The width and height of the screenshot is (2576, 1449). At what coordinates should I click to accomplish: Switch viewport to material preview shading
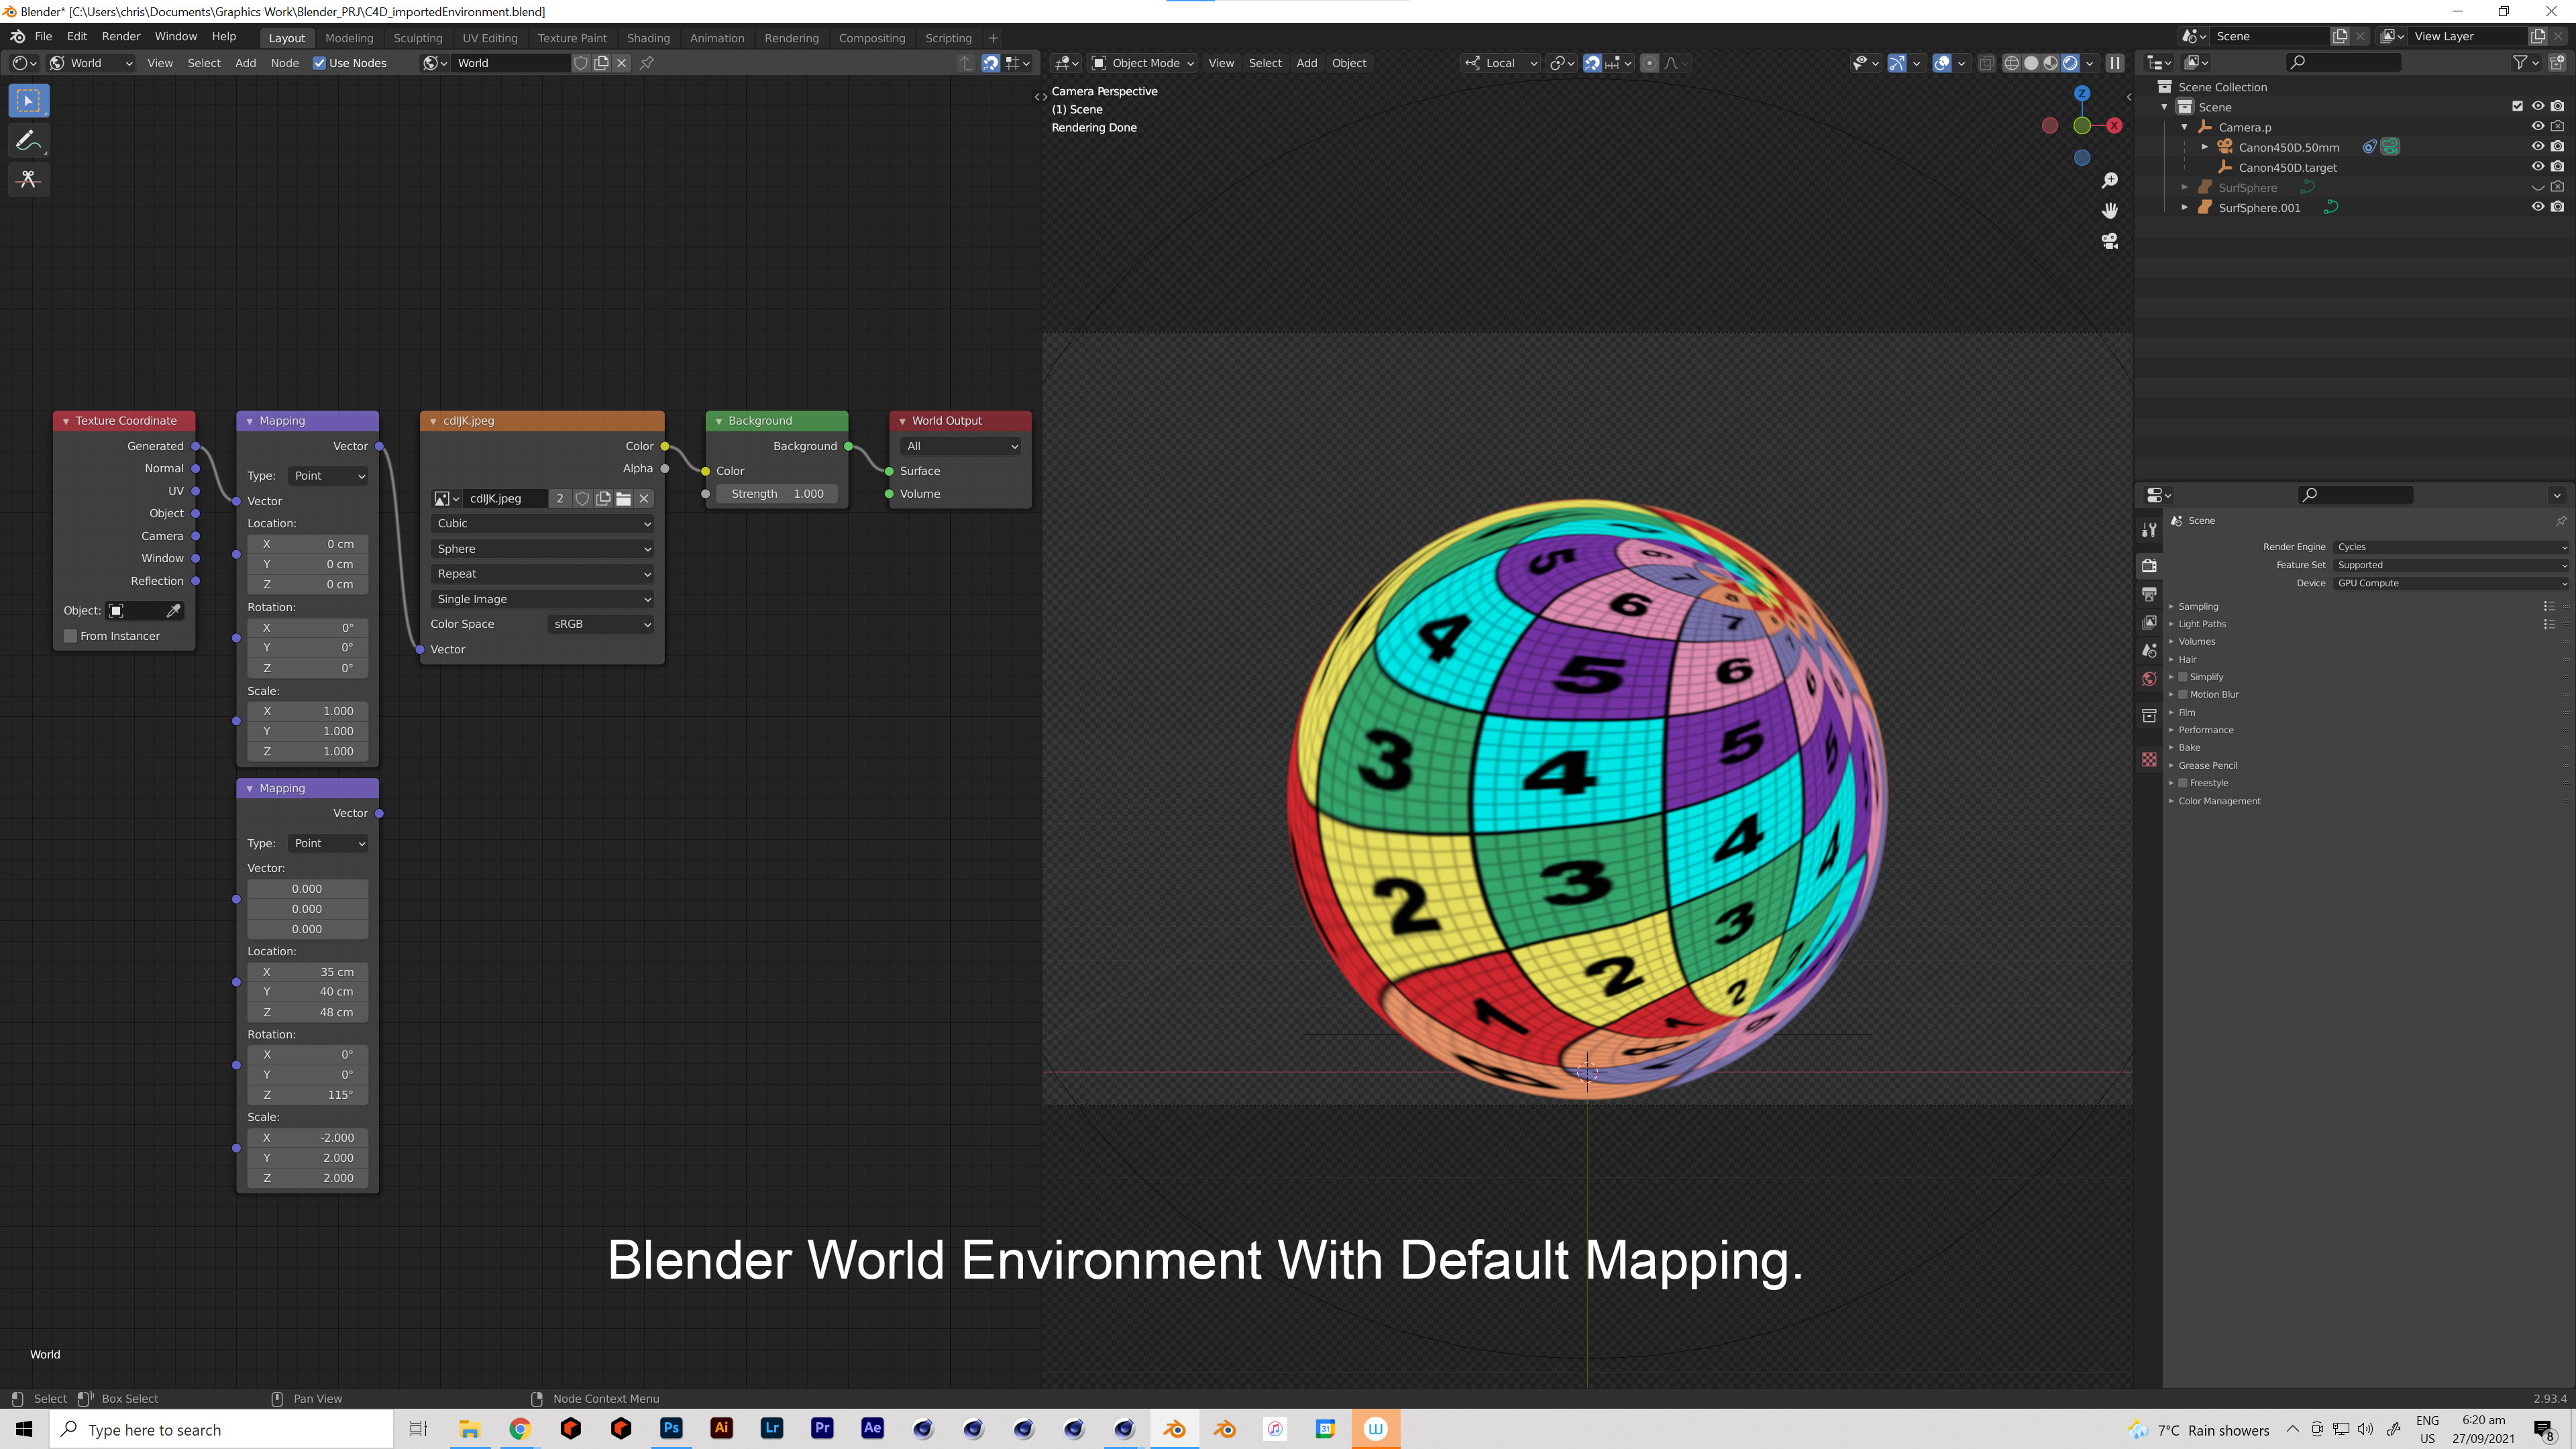click(2051, 63)
